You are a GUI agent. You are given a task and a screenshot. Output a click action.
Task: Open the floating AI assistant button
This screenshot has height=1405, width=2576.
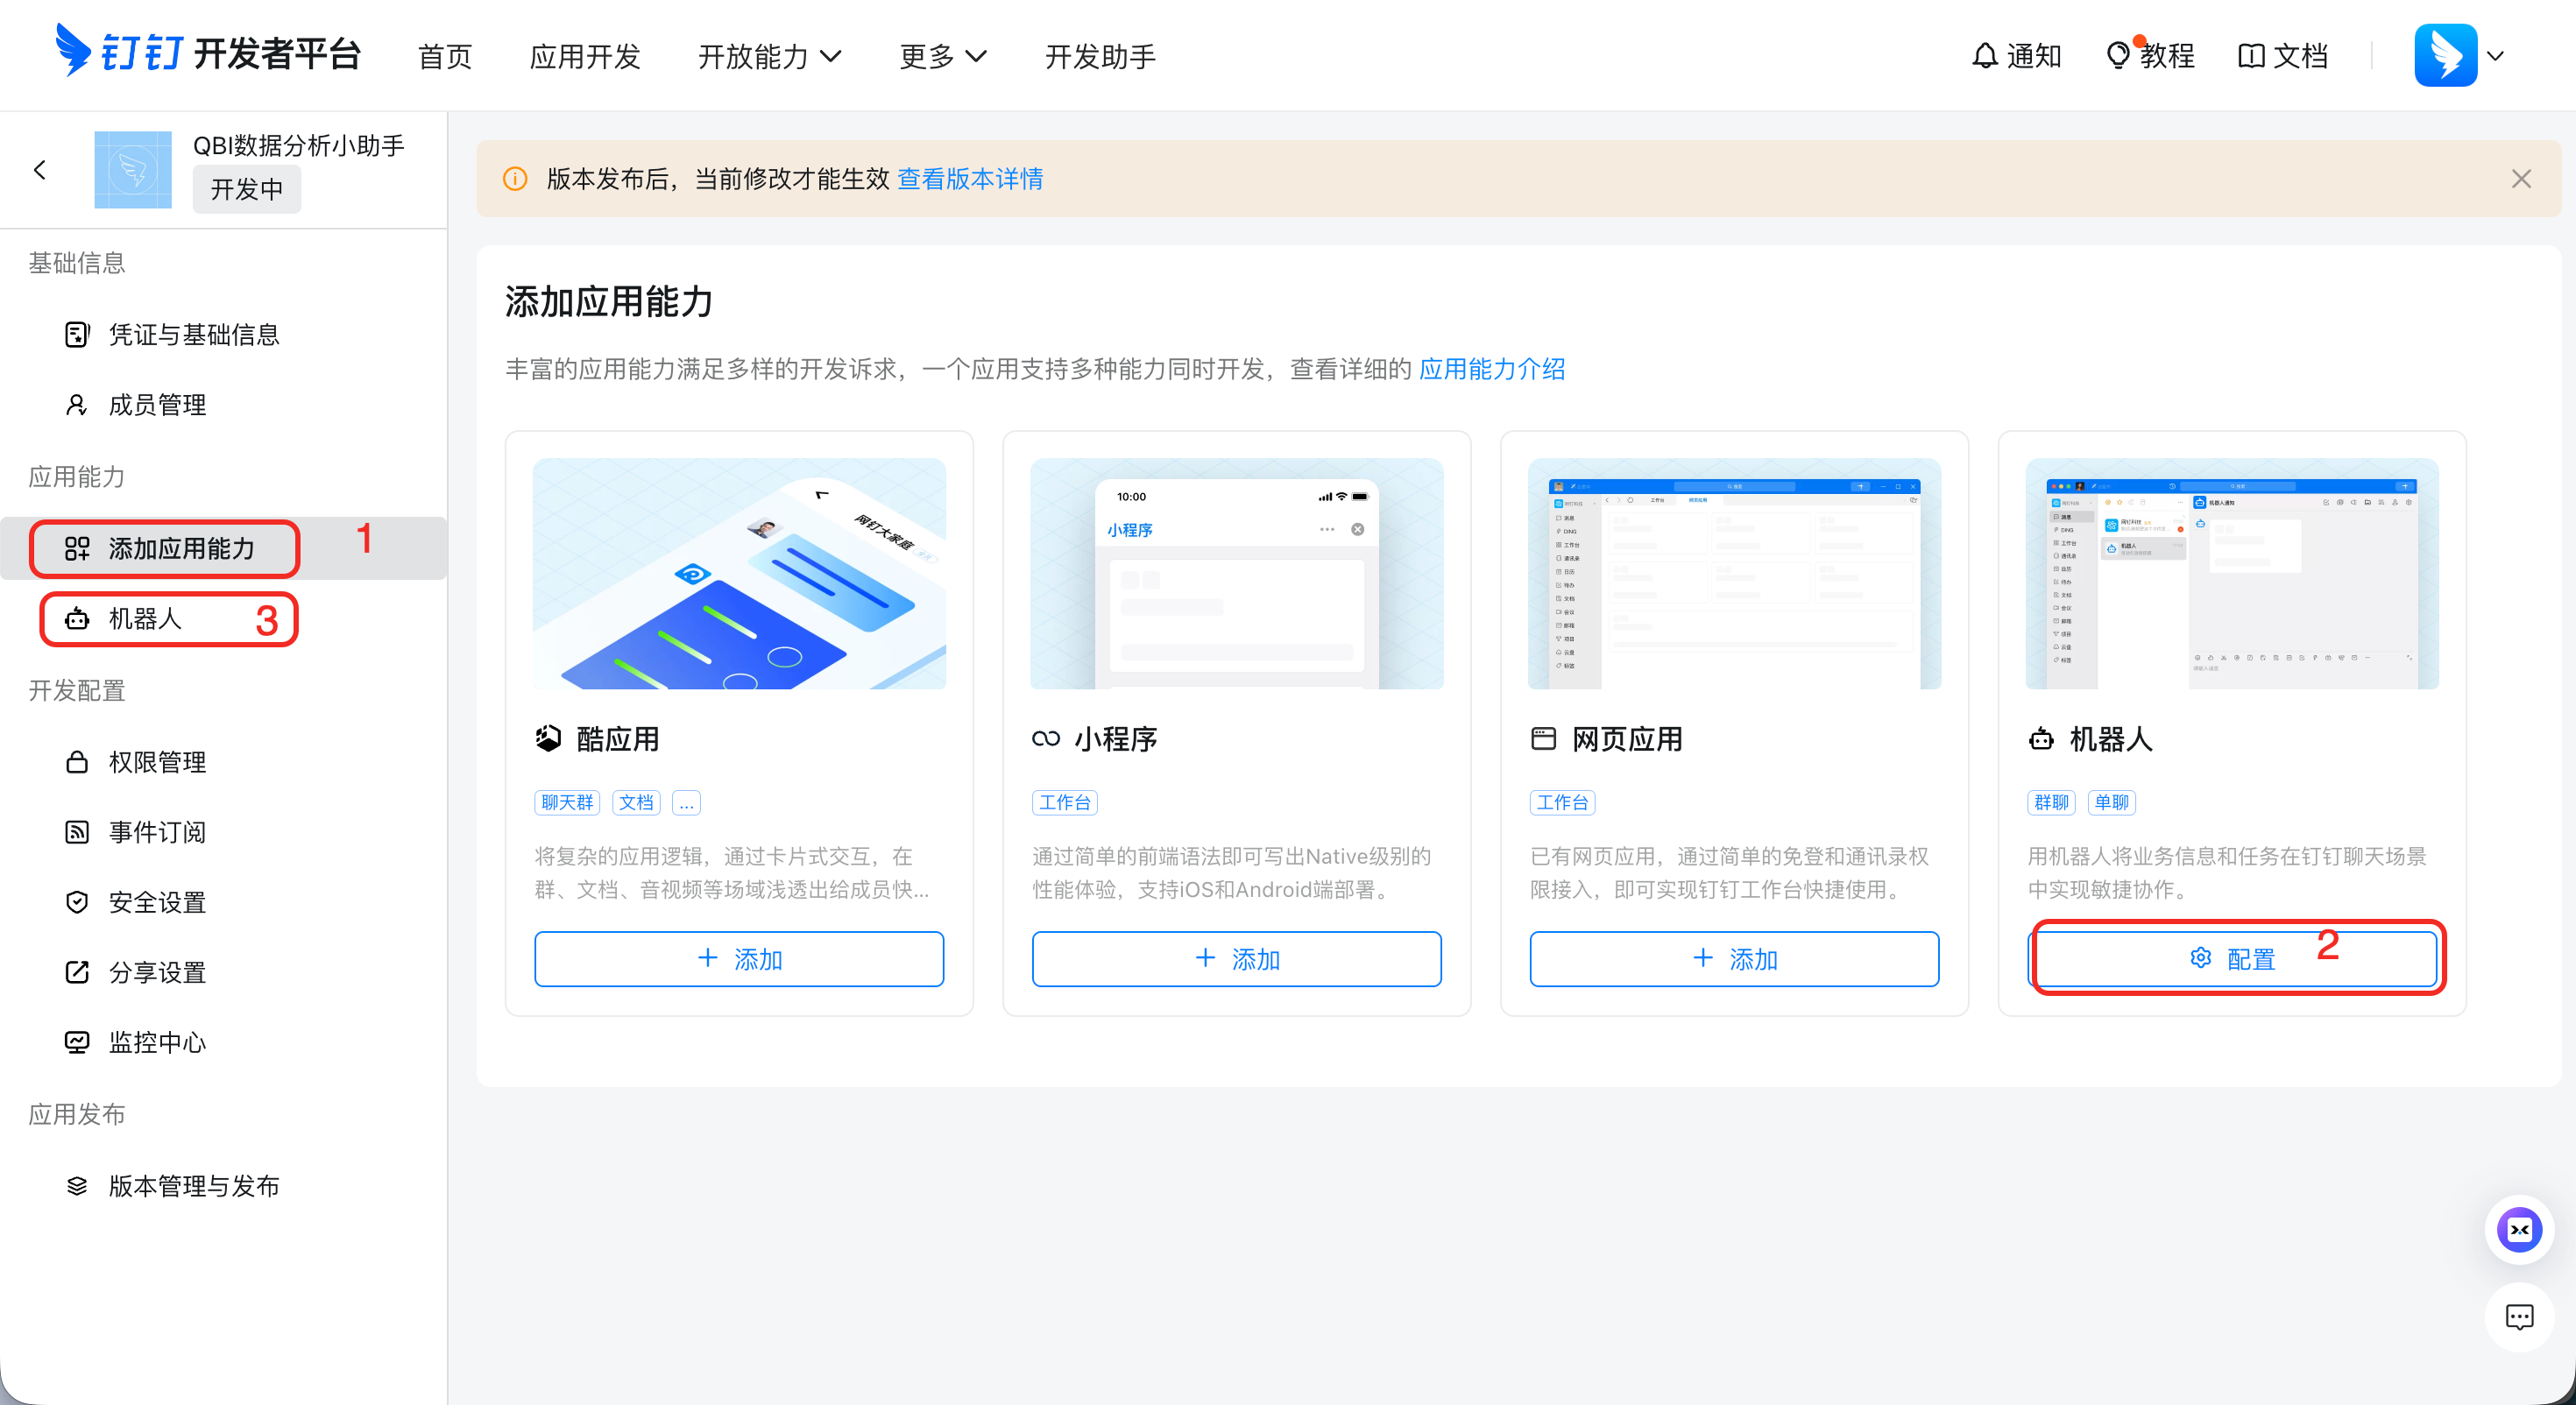point(2519,1230)
